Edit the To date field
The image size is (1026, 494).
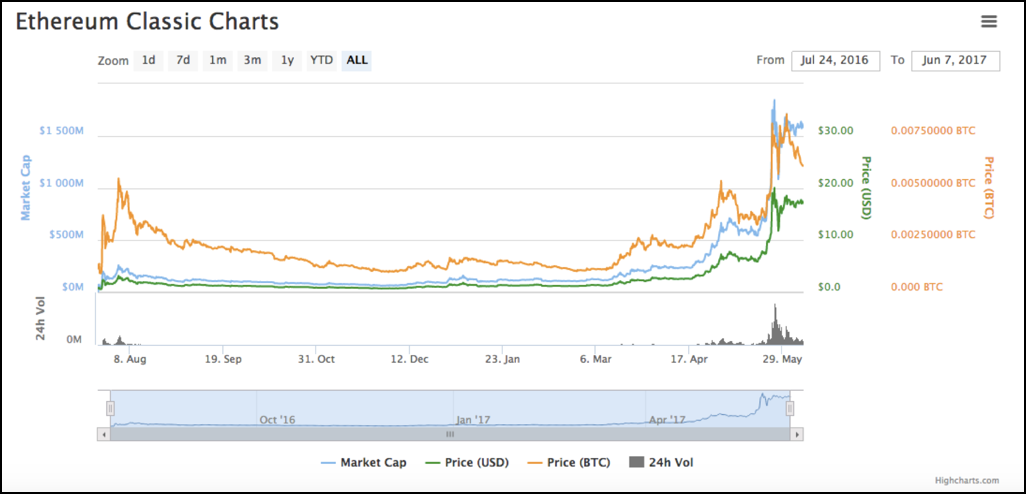[955, 60]
